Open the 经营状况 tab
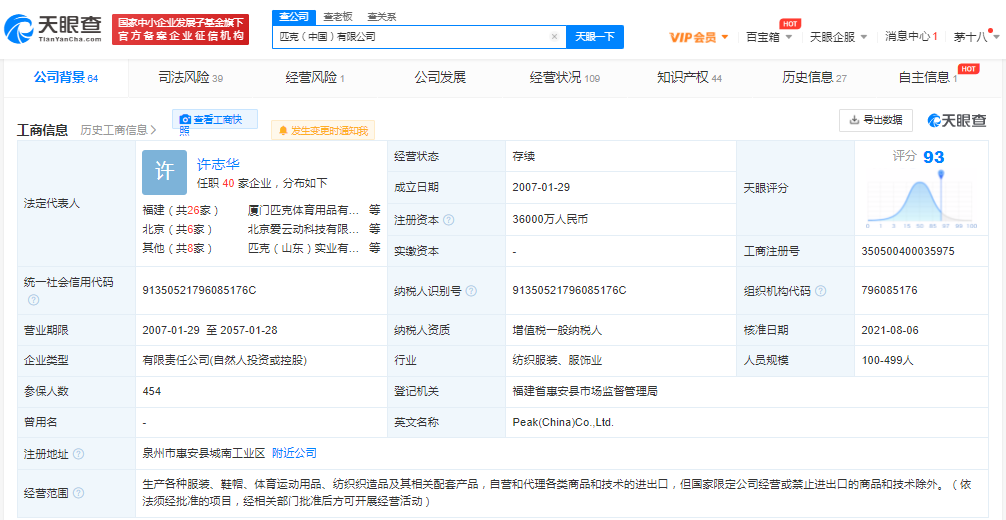 pyautogui.click(x=565, y=78)
